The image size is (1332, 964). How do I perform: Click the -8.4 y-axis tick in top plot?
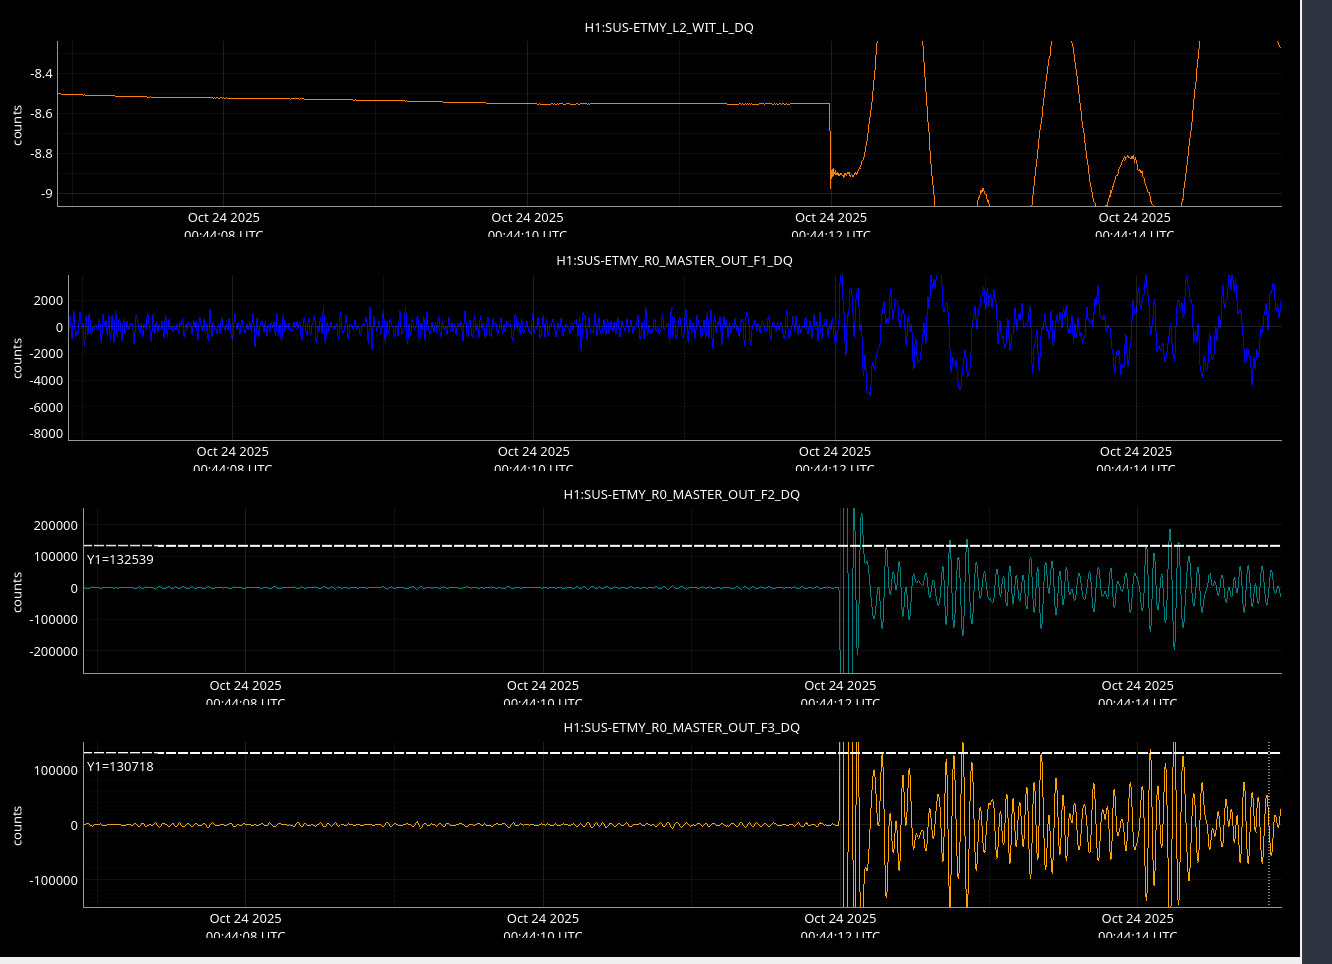(41, 74)
